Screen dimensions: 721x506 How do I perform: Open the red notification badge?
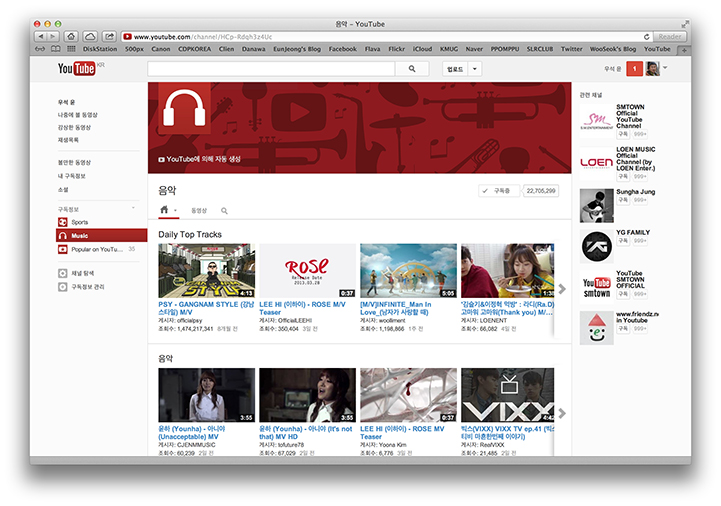click(x=635, y=69)
